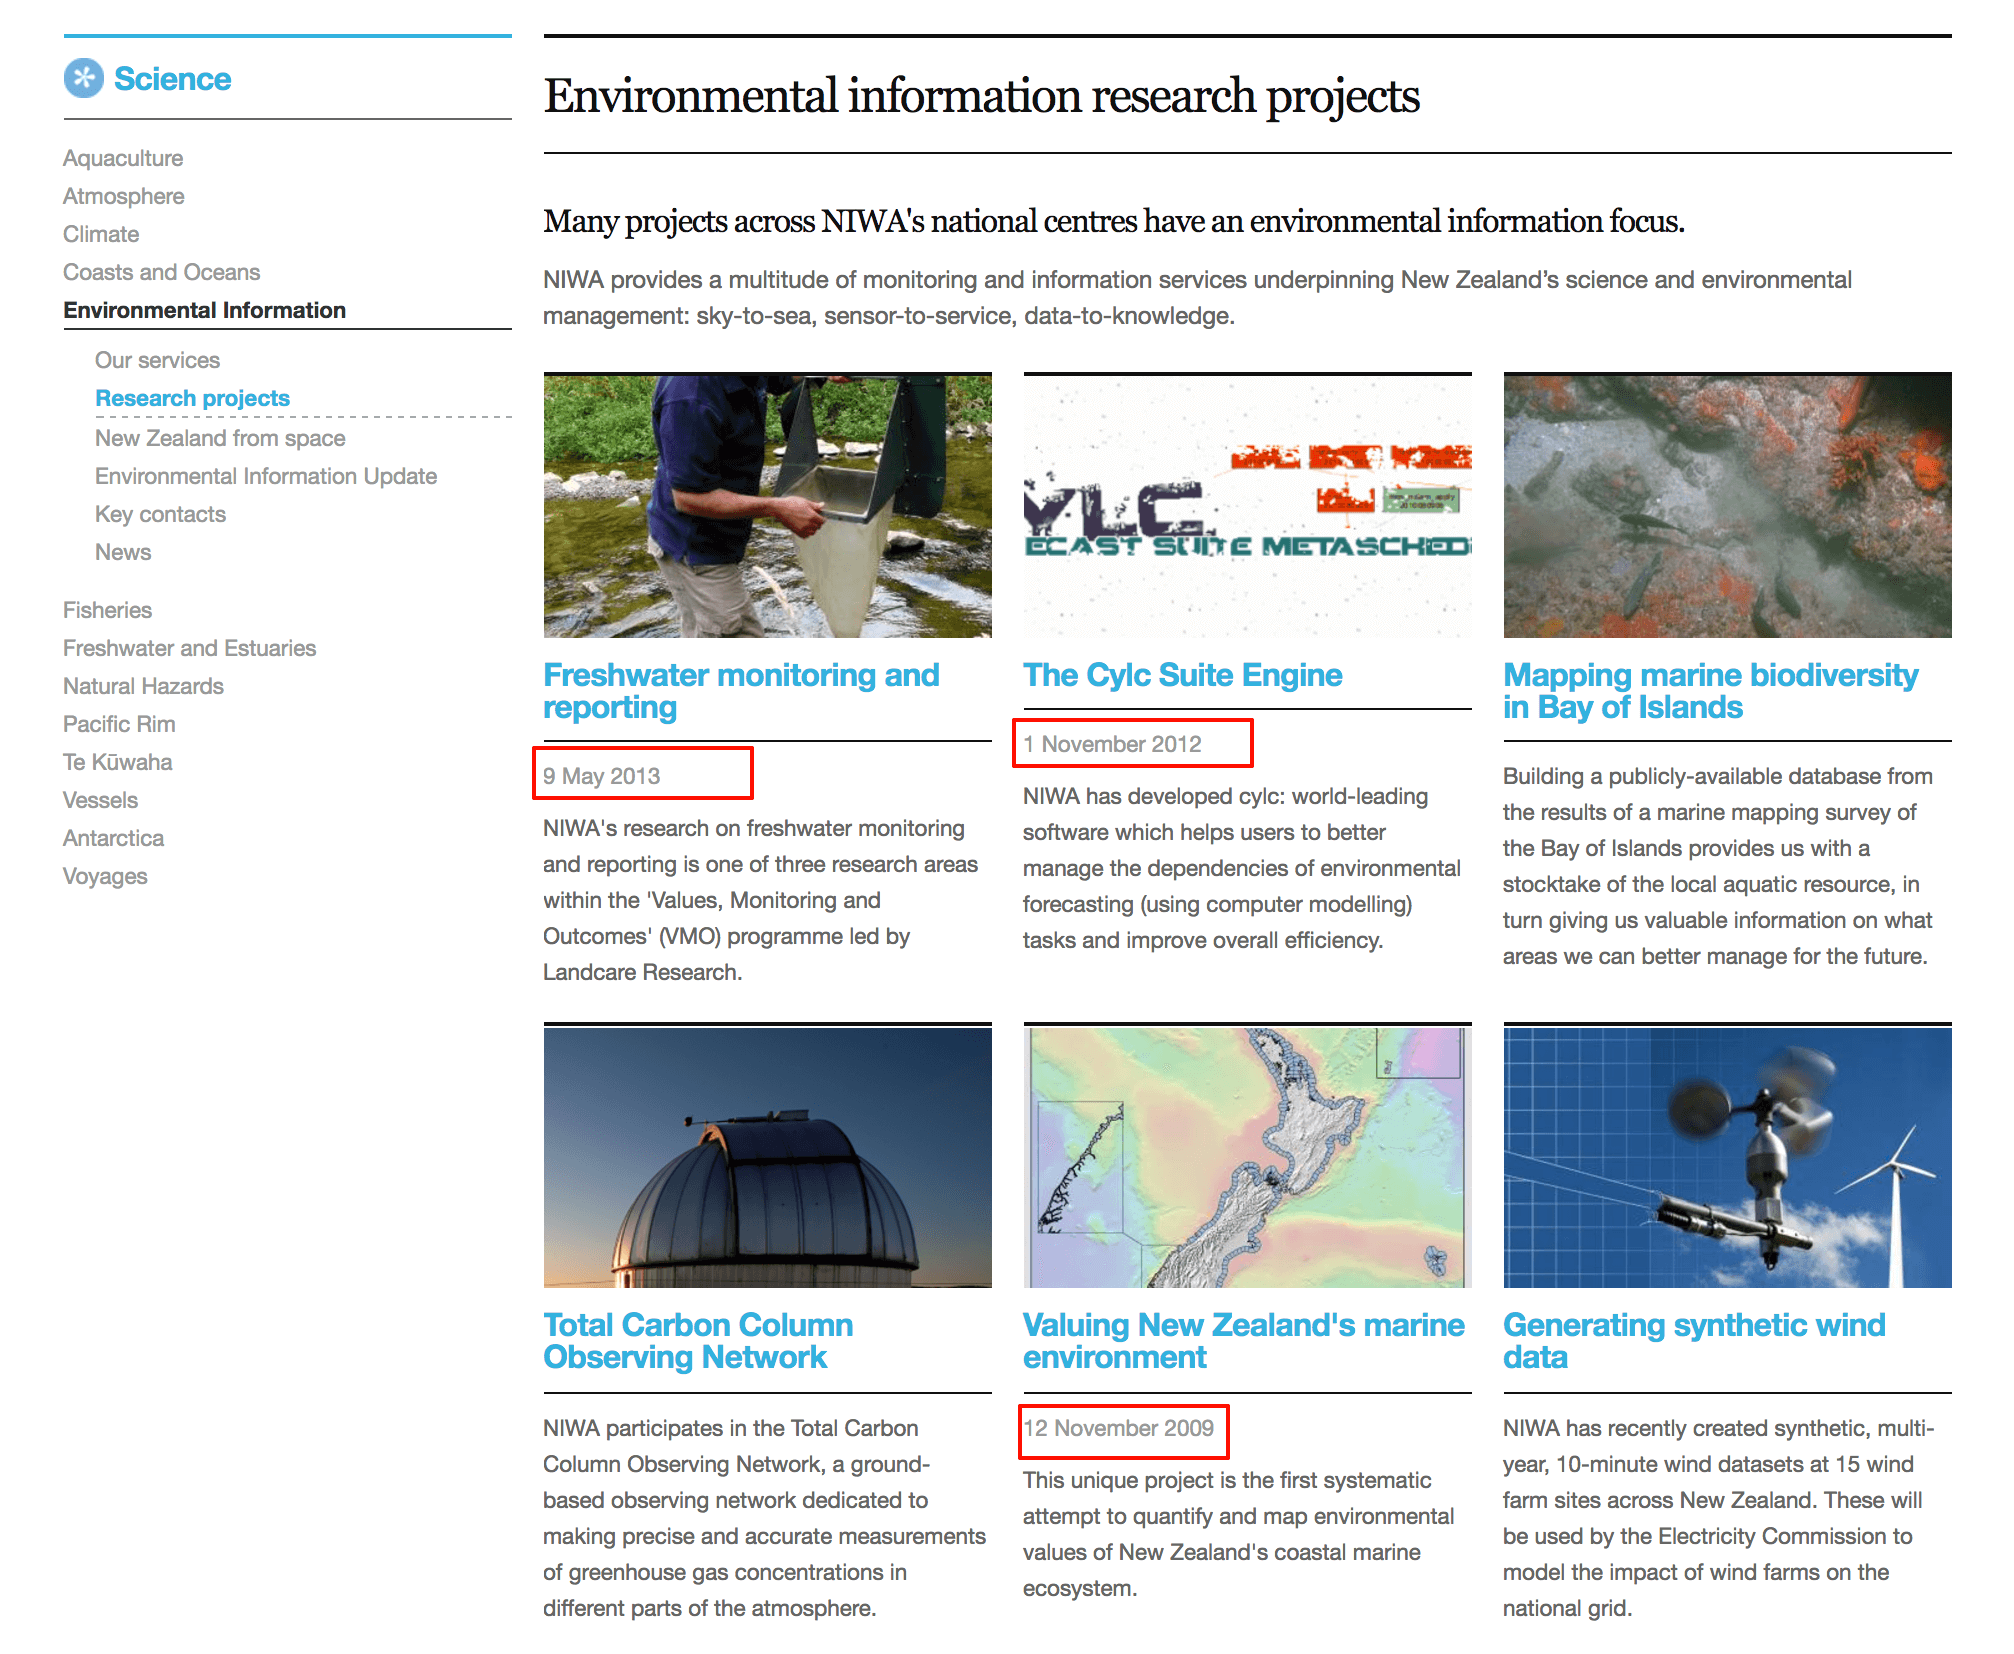
Task: Open the Science section heading link
Action: tap(172, 79)
